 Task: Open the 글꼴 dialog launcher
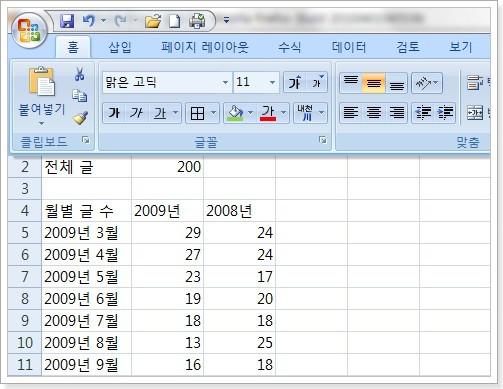(x=322, y=140)
